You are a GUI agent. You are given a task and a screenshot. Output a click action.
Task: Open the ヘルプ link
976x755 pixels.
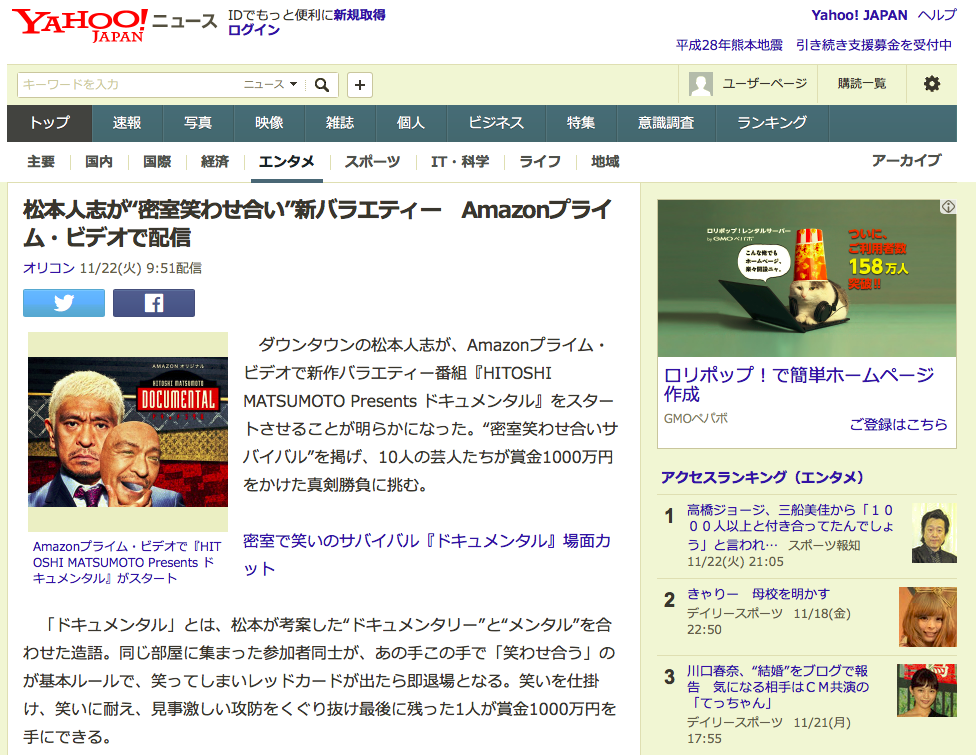[937, 15]
